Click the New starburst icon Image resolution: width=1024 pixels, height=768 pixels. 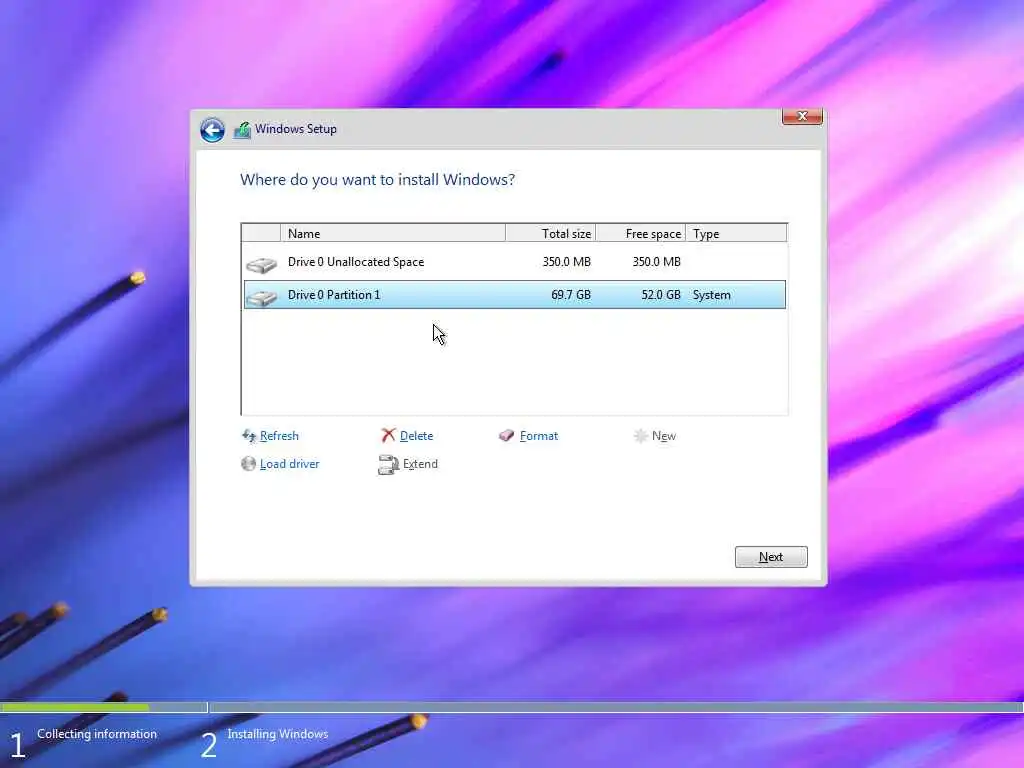(x=641, y=436)
